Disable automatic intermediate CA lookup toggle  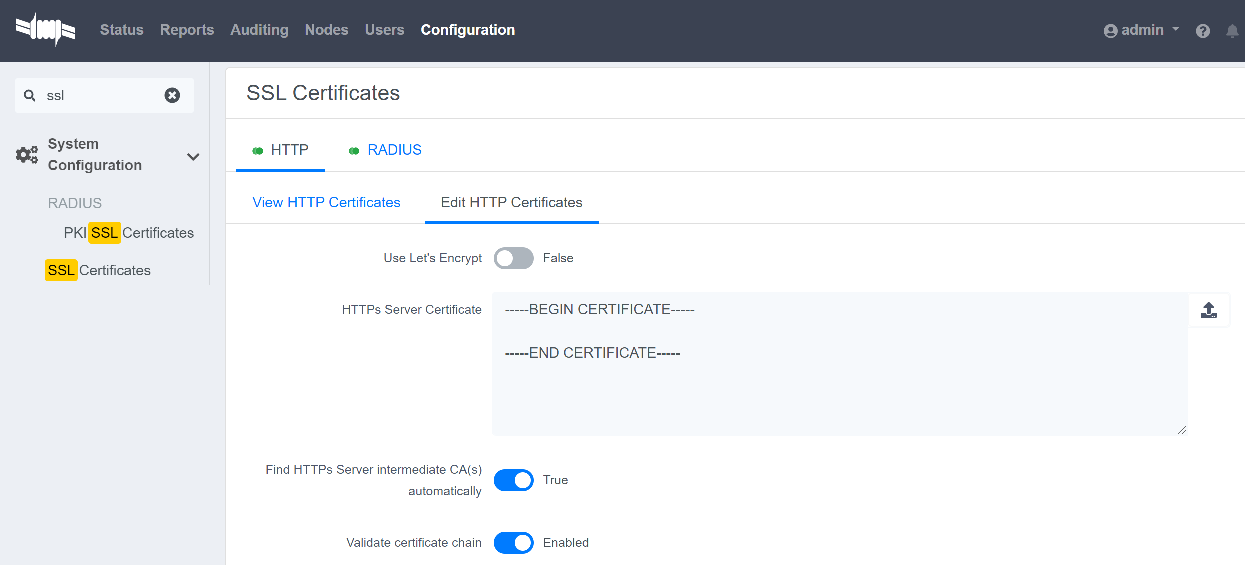[x=514, y=480]
